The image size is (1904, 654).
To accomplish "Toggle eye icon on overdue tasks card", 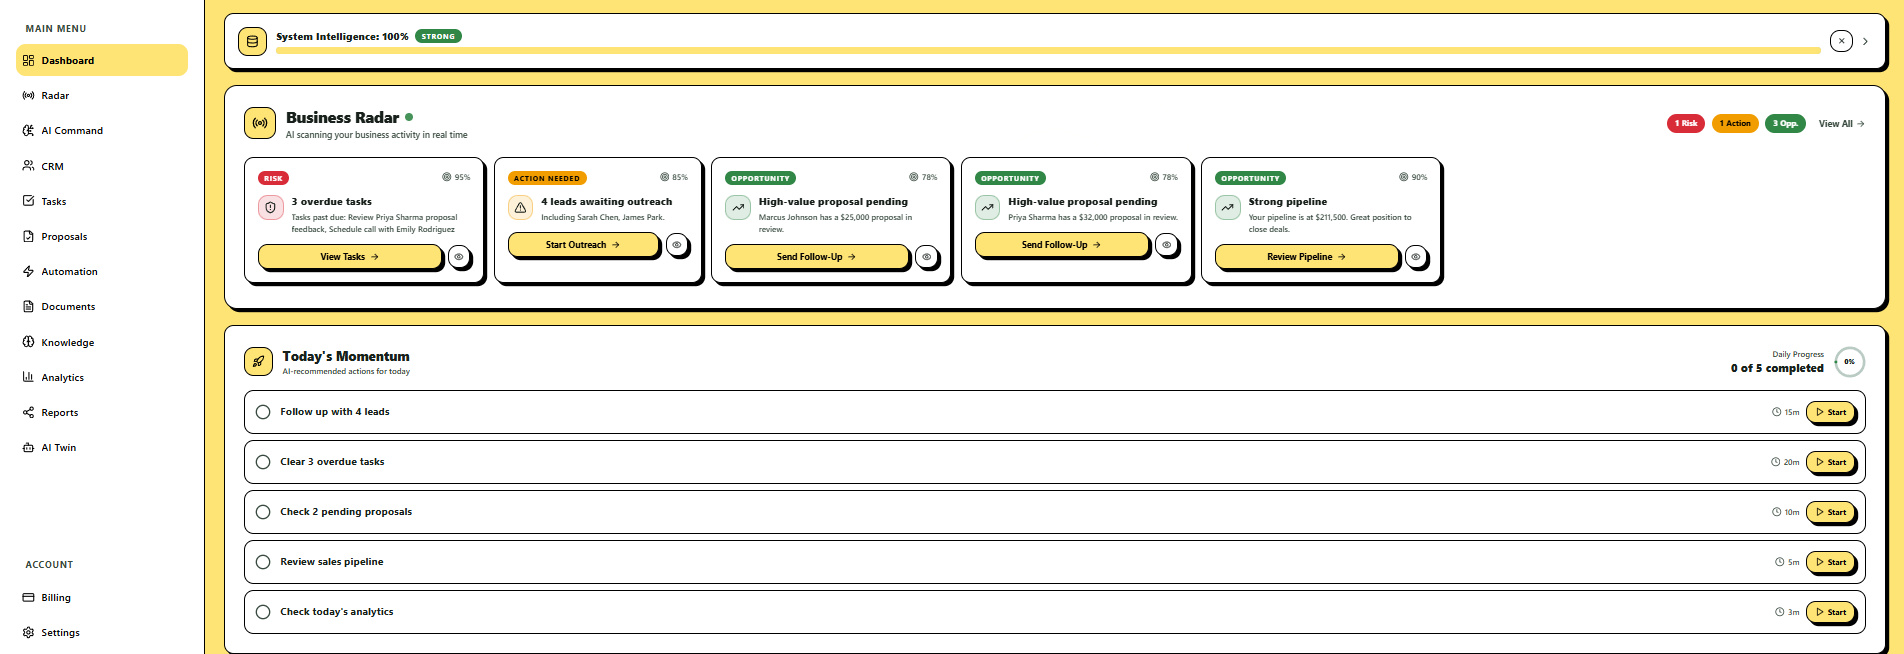I will (459, 257).
